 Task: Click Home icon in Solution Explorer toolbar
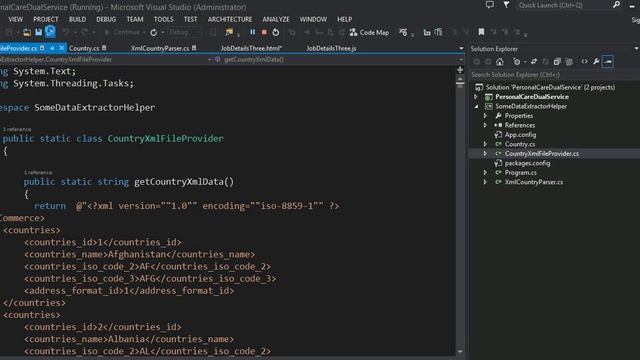pos(500,62)
